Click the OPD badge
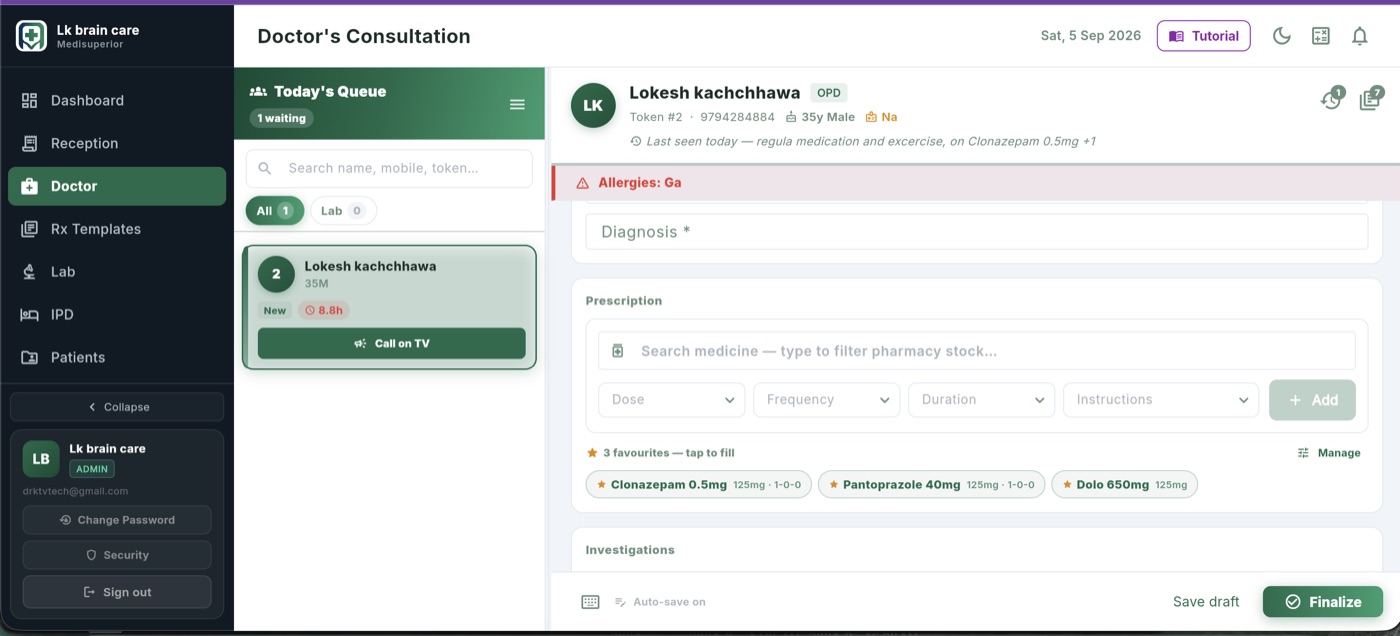Viewport: 1400px width, 636px height. 829,93
